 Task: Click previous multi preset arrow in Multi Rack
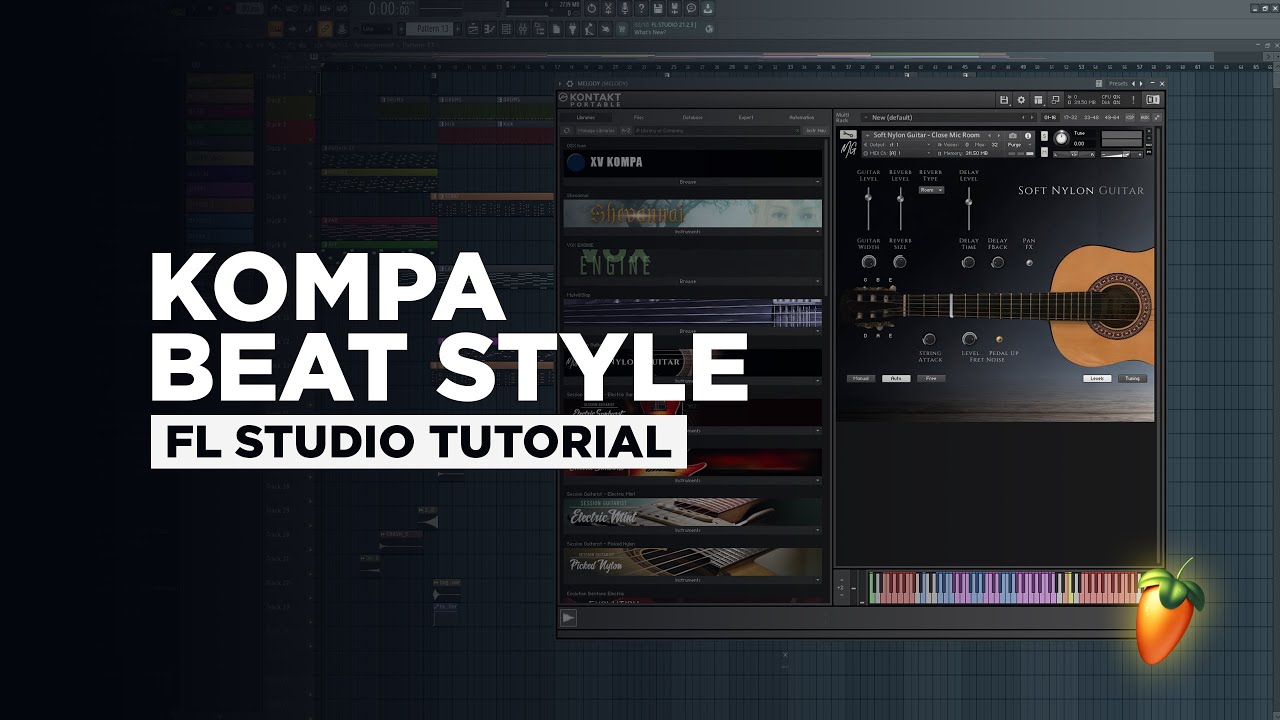1023,117
